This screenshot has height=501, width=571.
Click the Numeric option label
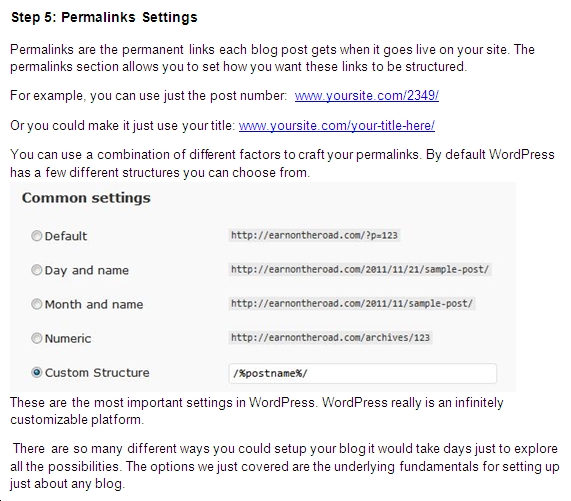coord(68,339)
